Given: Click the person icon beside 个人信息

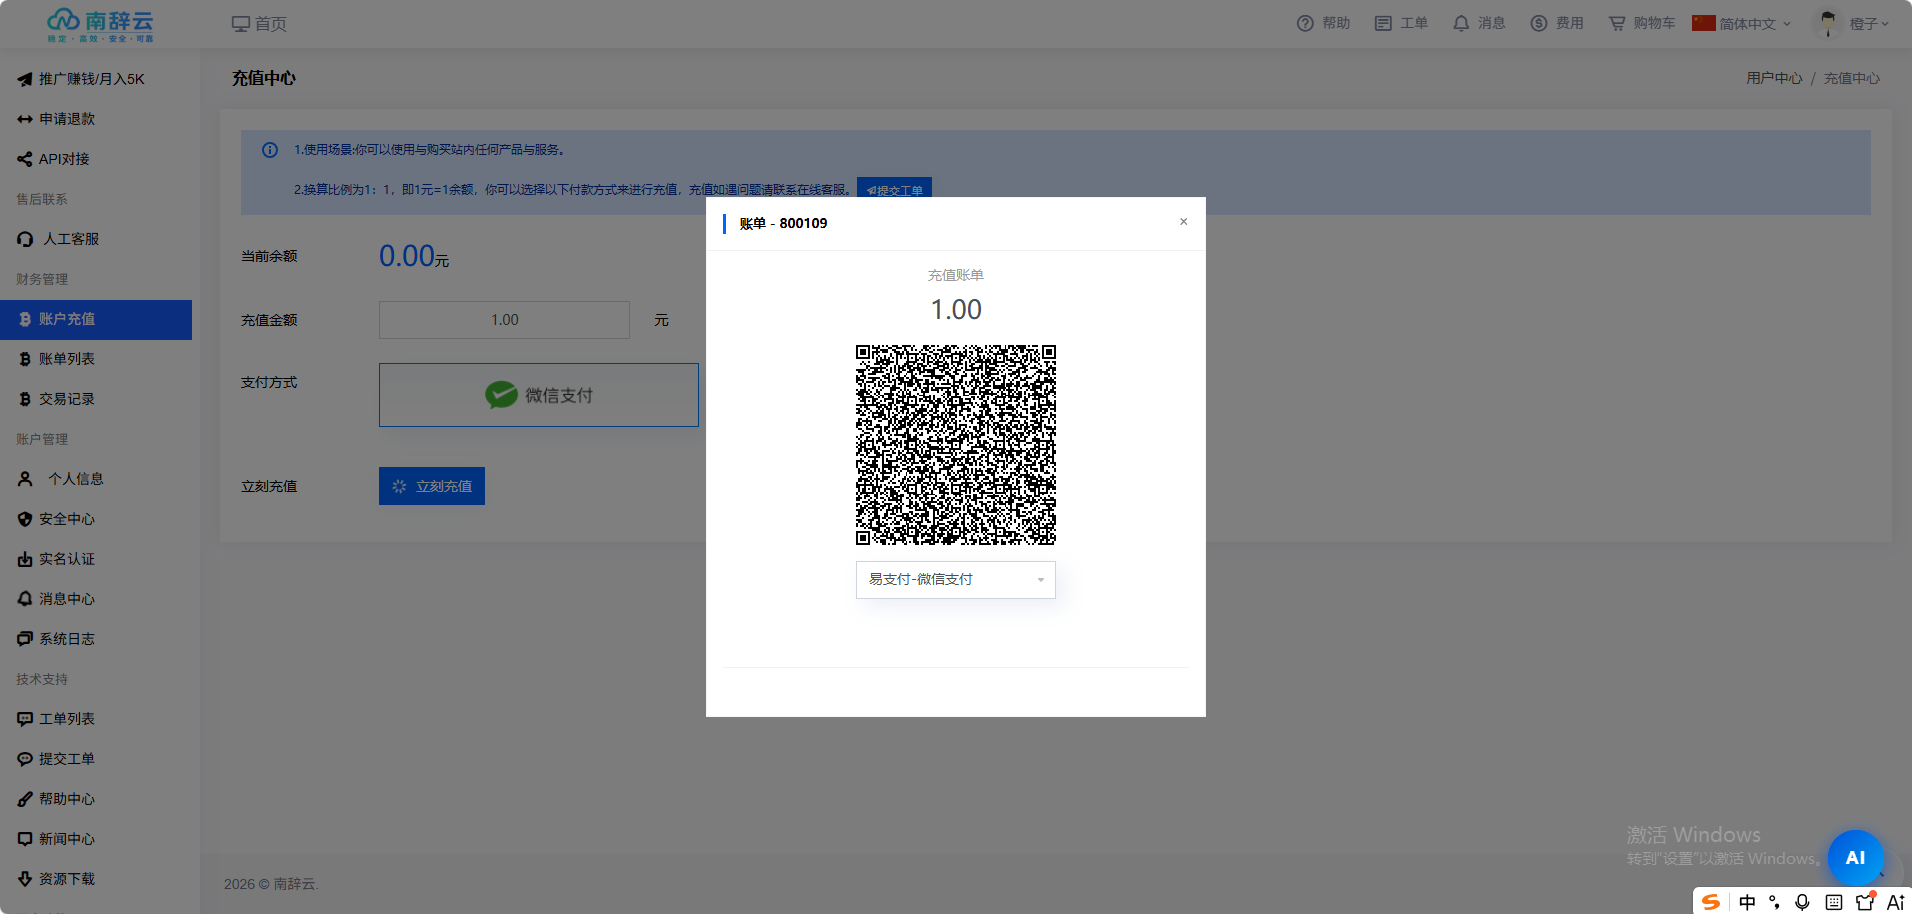Looking at the screenshot, I should [25, 479].
